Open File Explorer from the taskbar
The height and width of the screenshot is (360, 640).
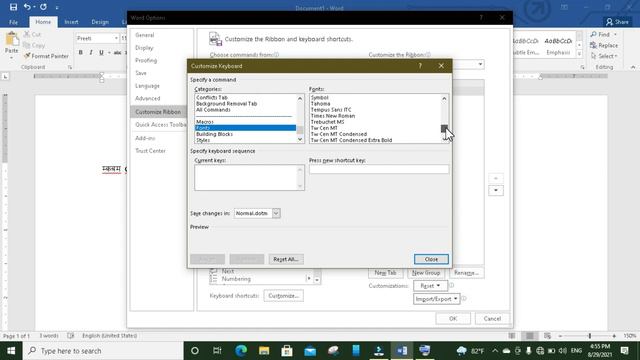(264, 351)
